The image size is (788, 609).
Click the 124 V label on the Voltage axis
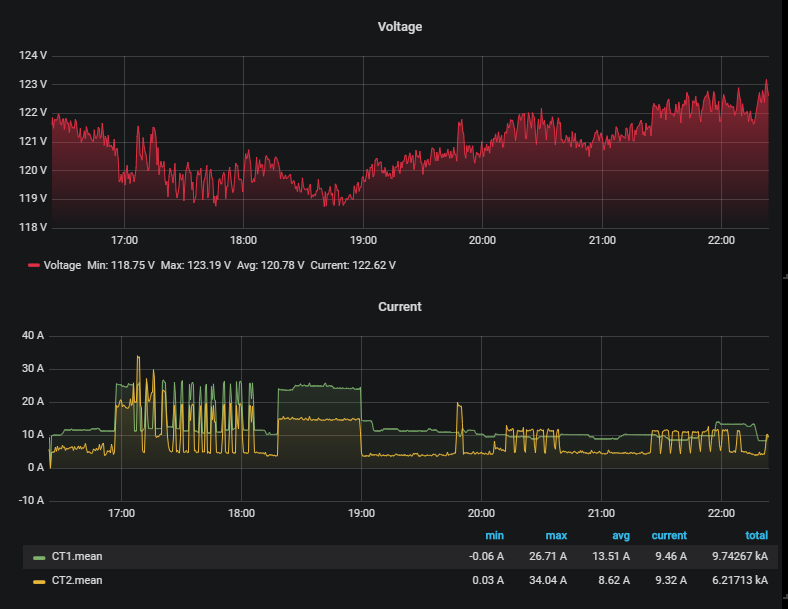[33, 56]
